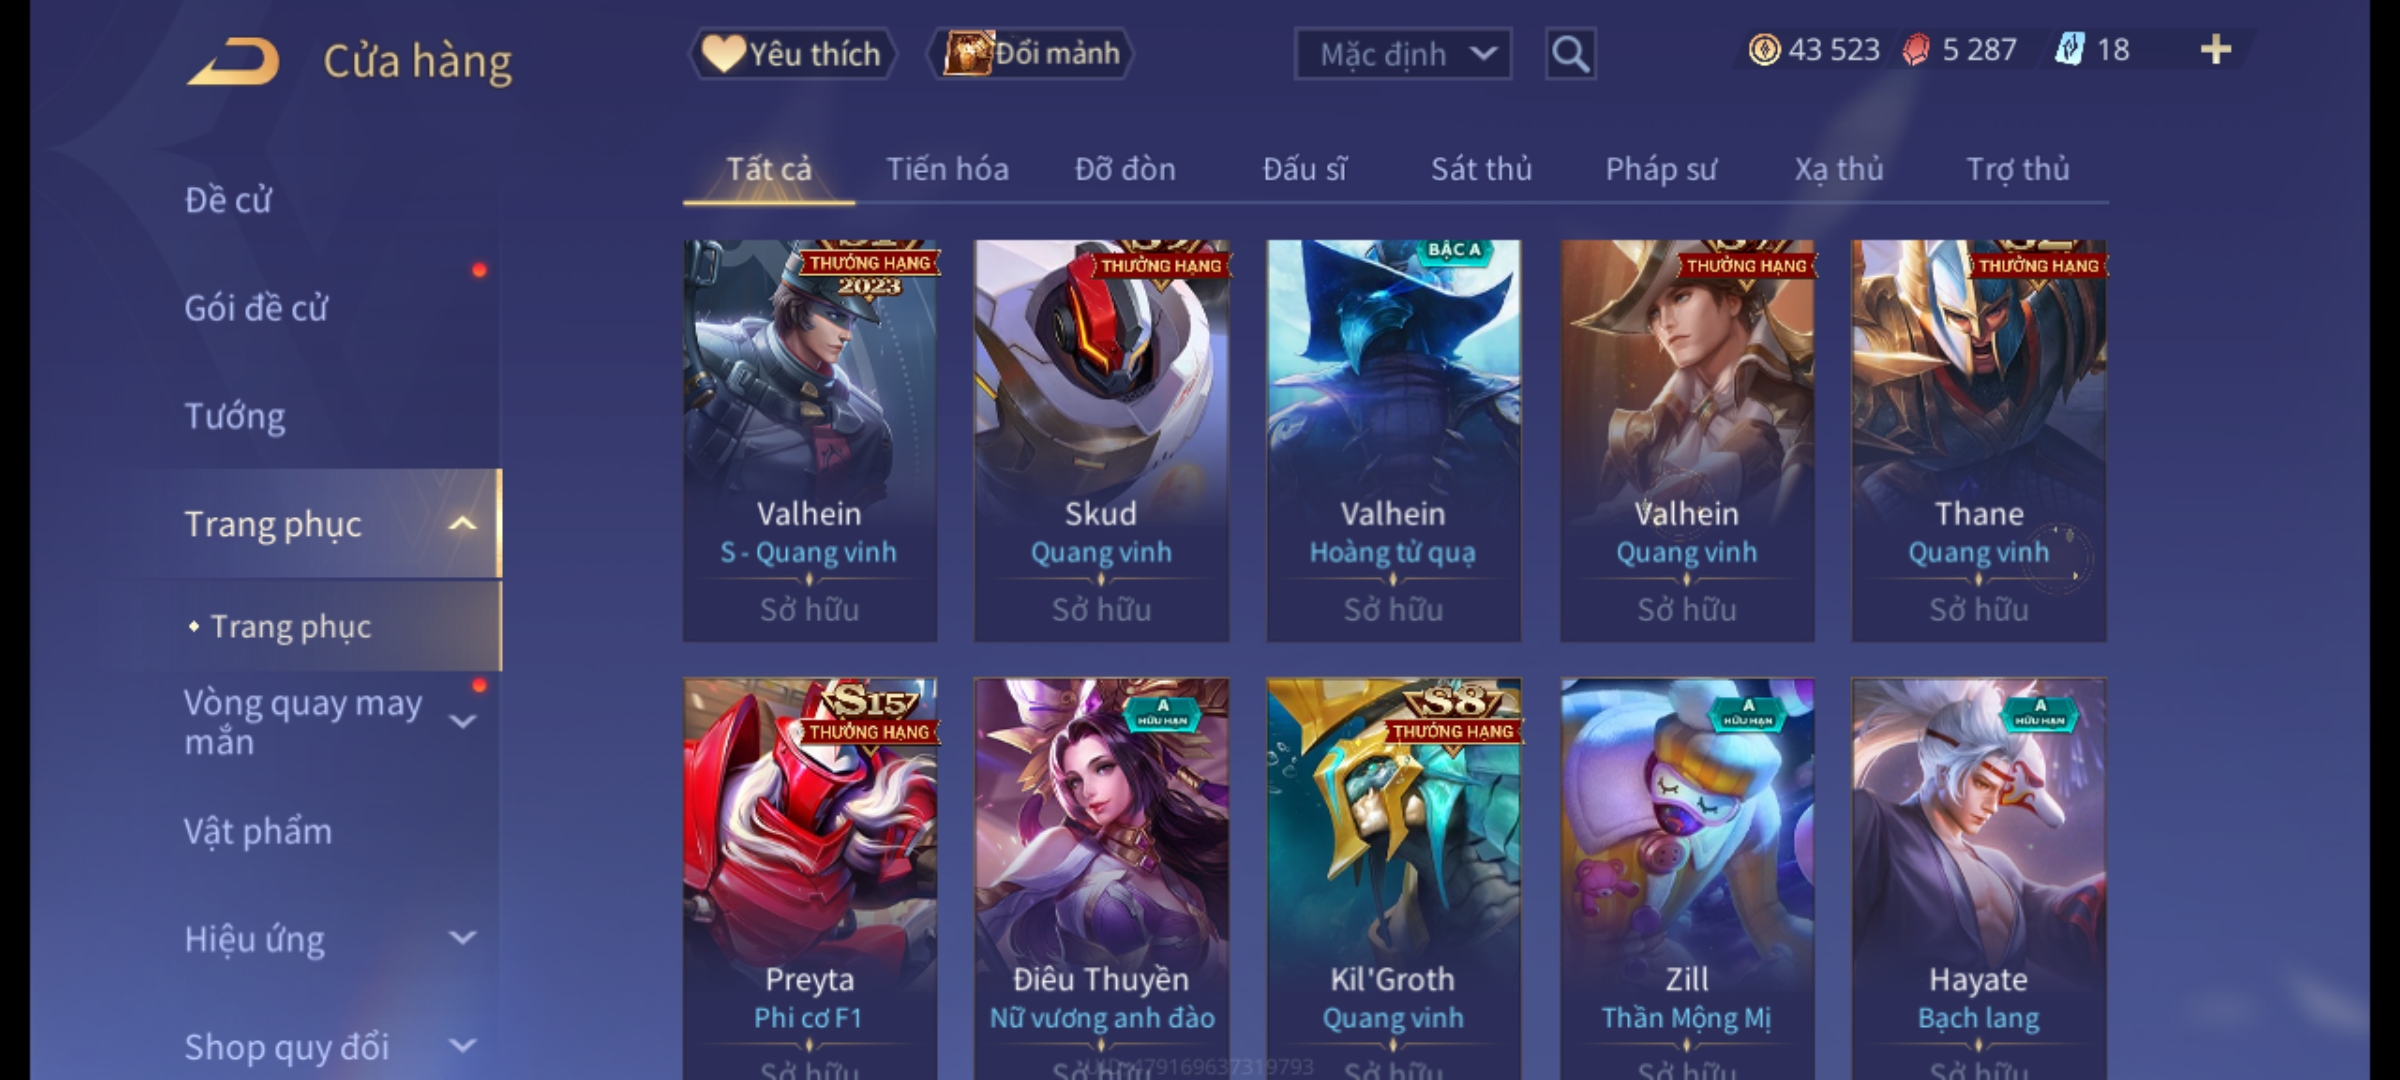Tap the gold coin balance icon
Screen dimensions: 2400x1080
pos(1764,50)
